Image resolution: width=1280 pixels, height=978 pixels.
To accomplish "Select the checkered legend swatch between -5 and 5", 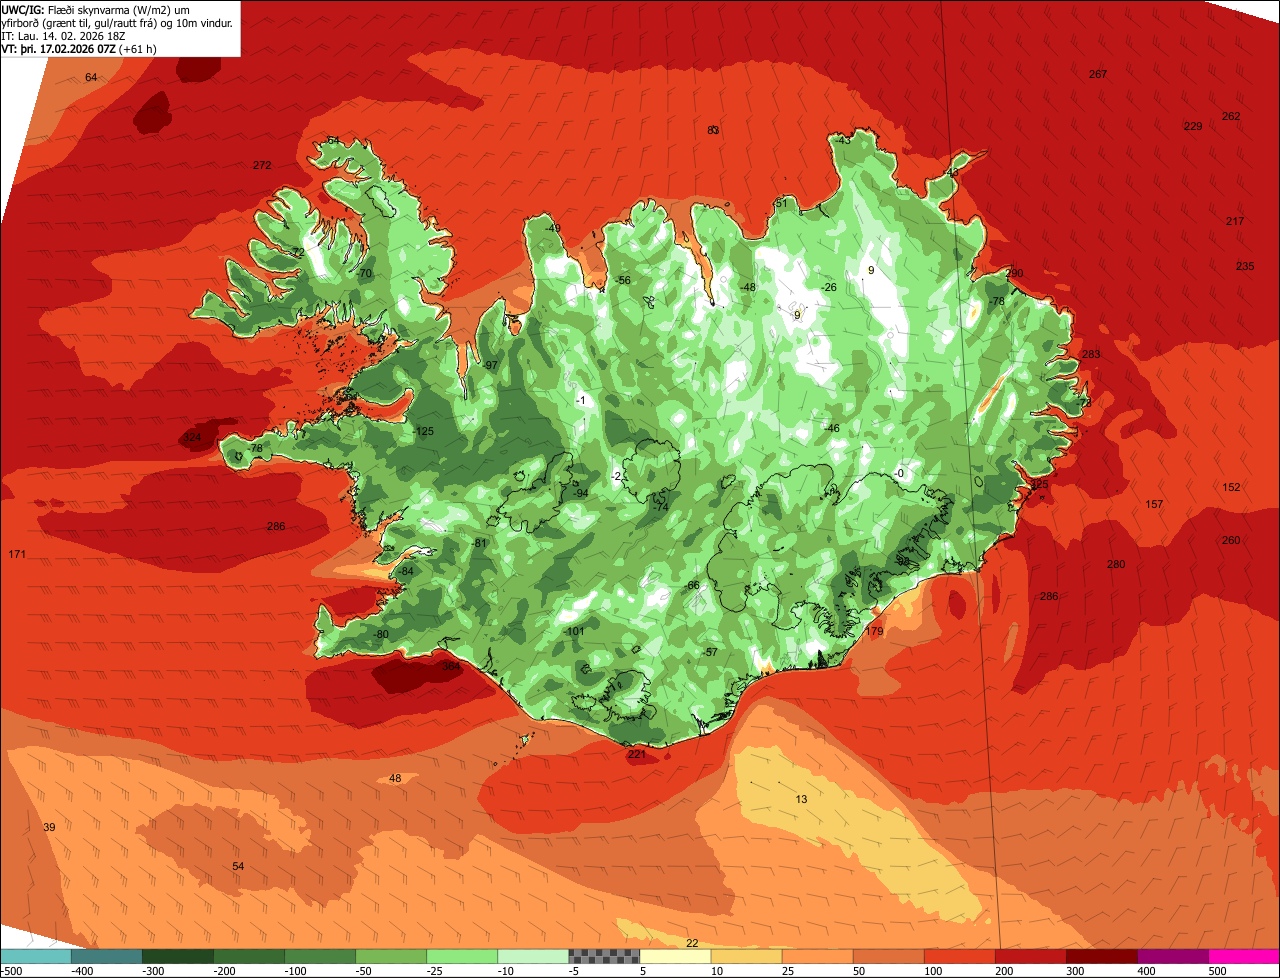I will click(x=604, y=956).
